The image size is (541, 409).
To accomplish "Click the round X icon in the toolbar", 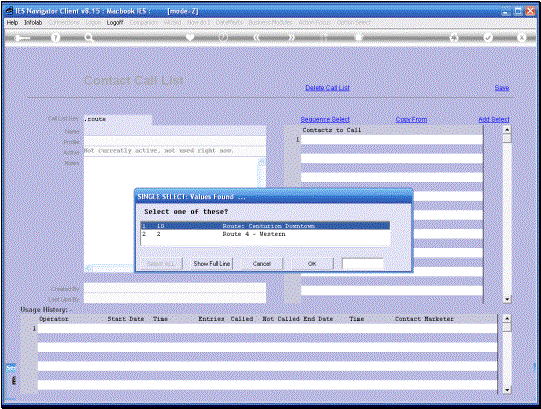I will tap(521, 38).
